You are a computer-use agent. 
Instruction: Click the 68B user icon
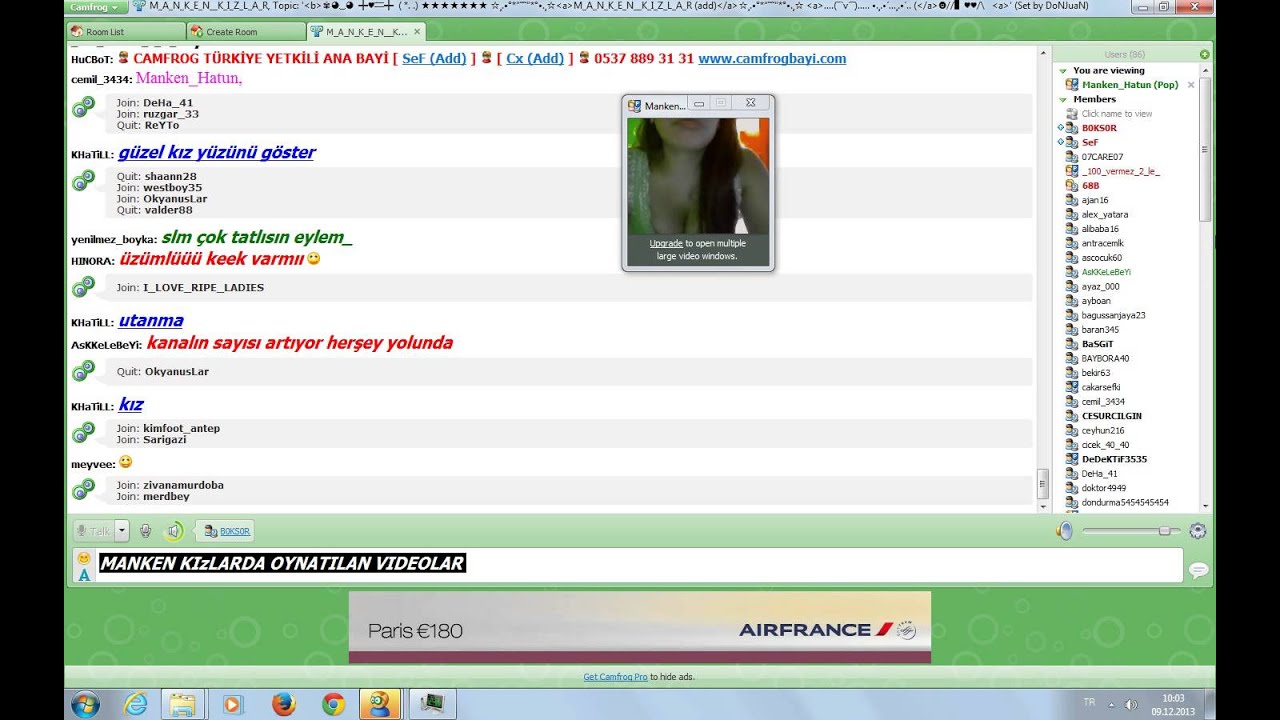pos(1071,186)
